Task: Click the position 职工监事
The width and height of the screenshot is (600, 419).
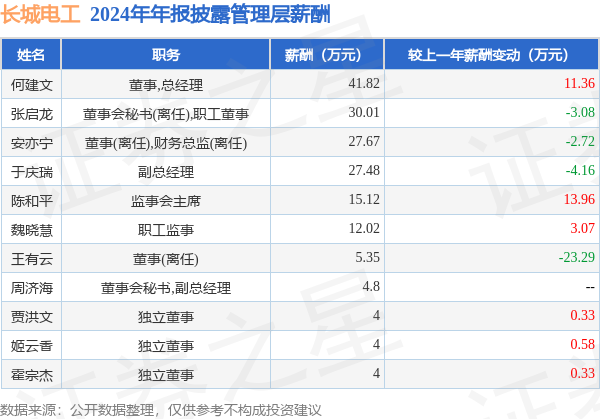Action: pyautogui.click(x=166, y=230)
